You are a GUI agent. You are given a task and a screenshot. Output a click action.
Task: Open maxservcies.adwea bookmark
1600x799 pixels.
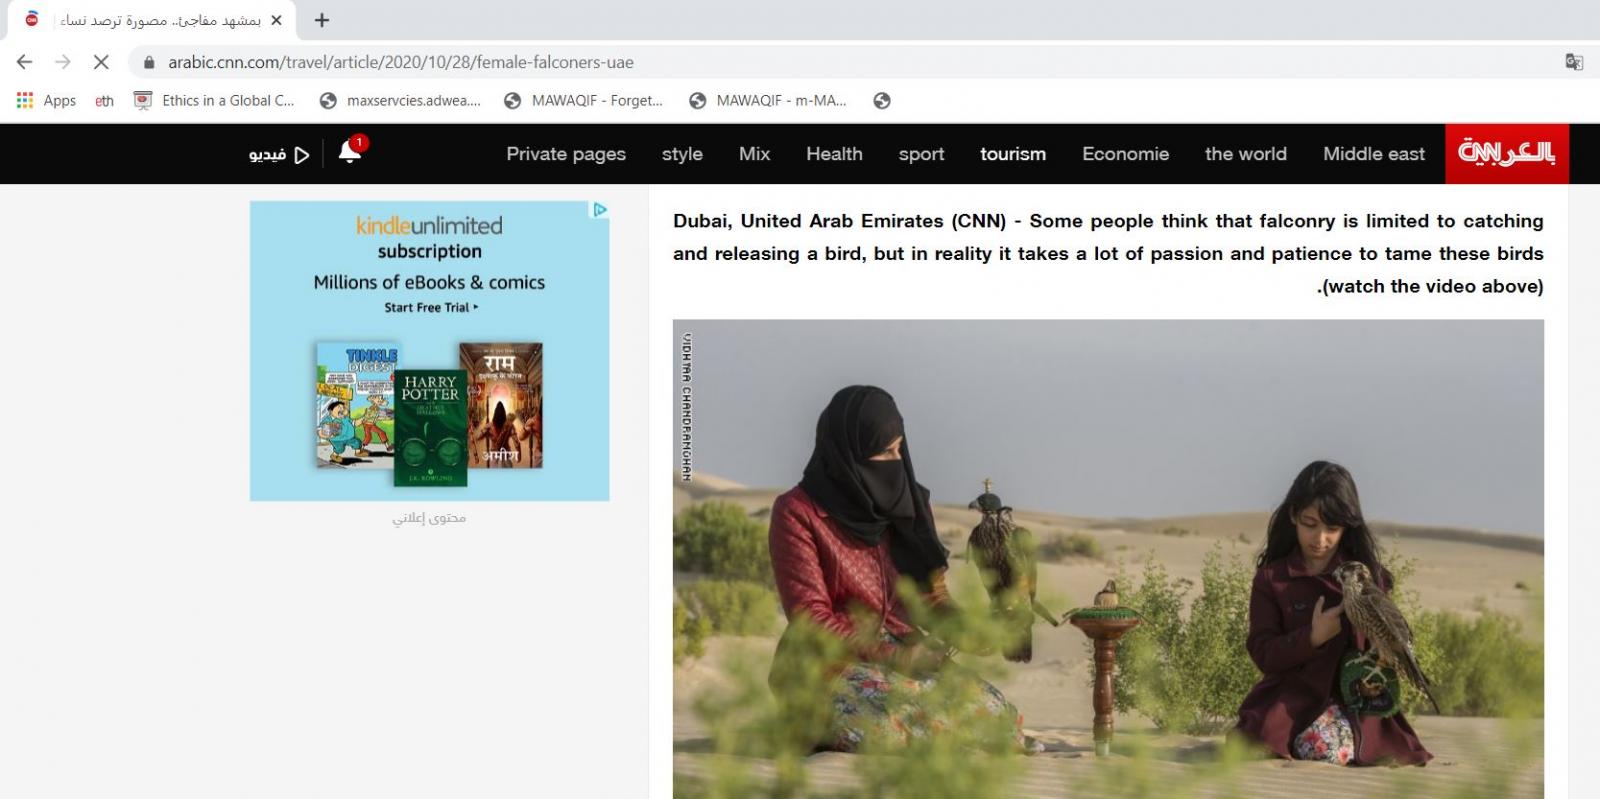(400, 100)
